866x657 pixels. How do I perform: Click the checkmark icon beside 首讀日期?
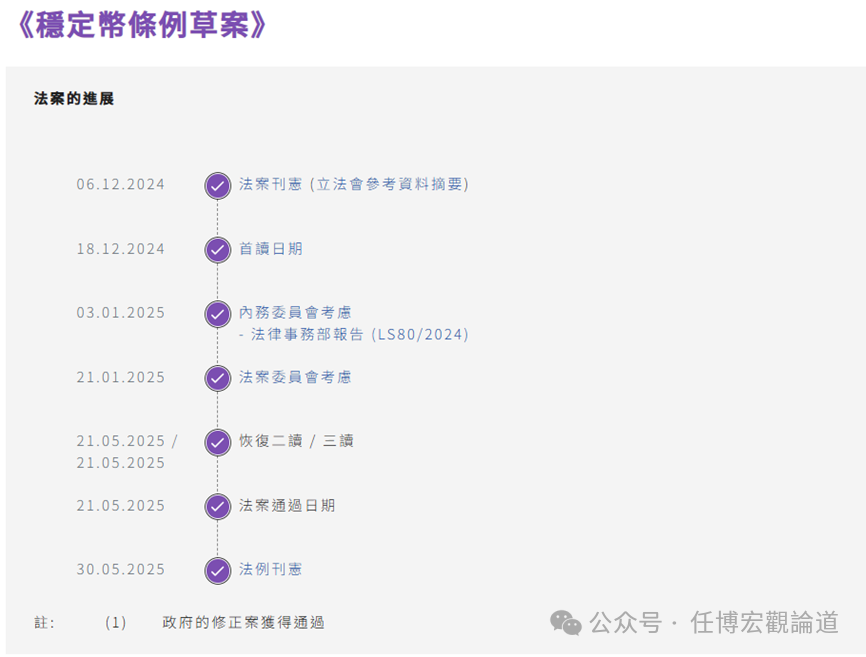[217, 249]
